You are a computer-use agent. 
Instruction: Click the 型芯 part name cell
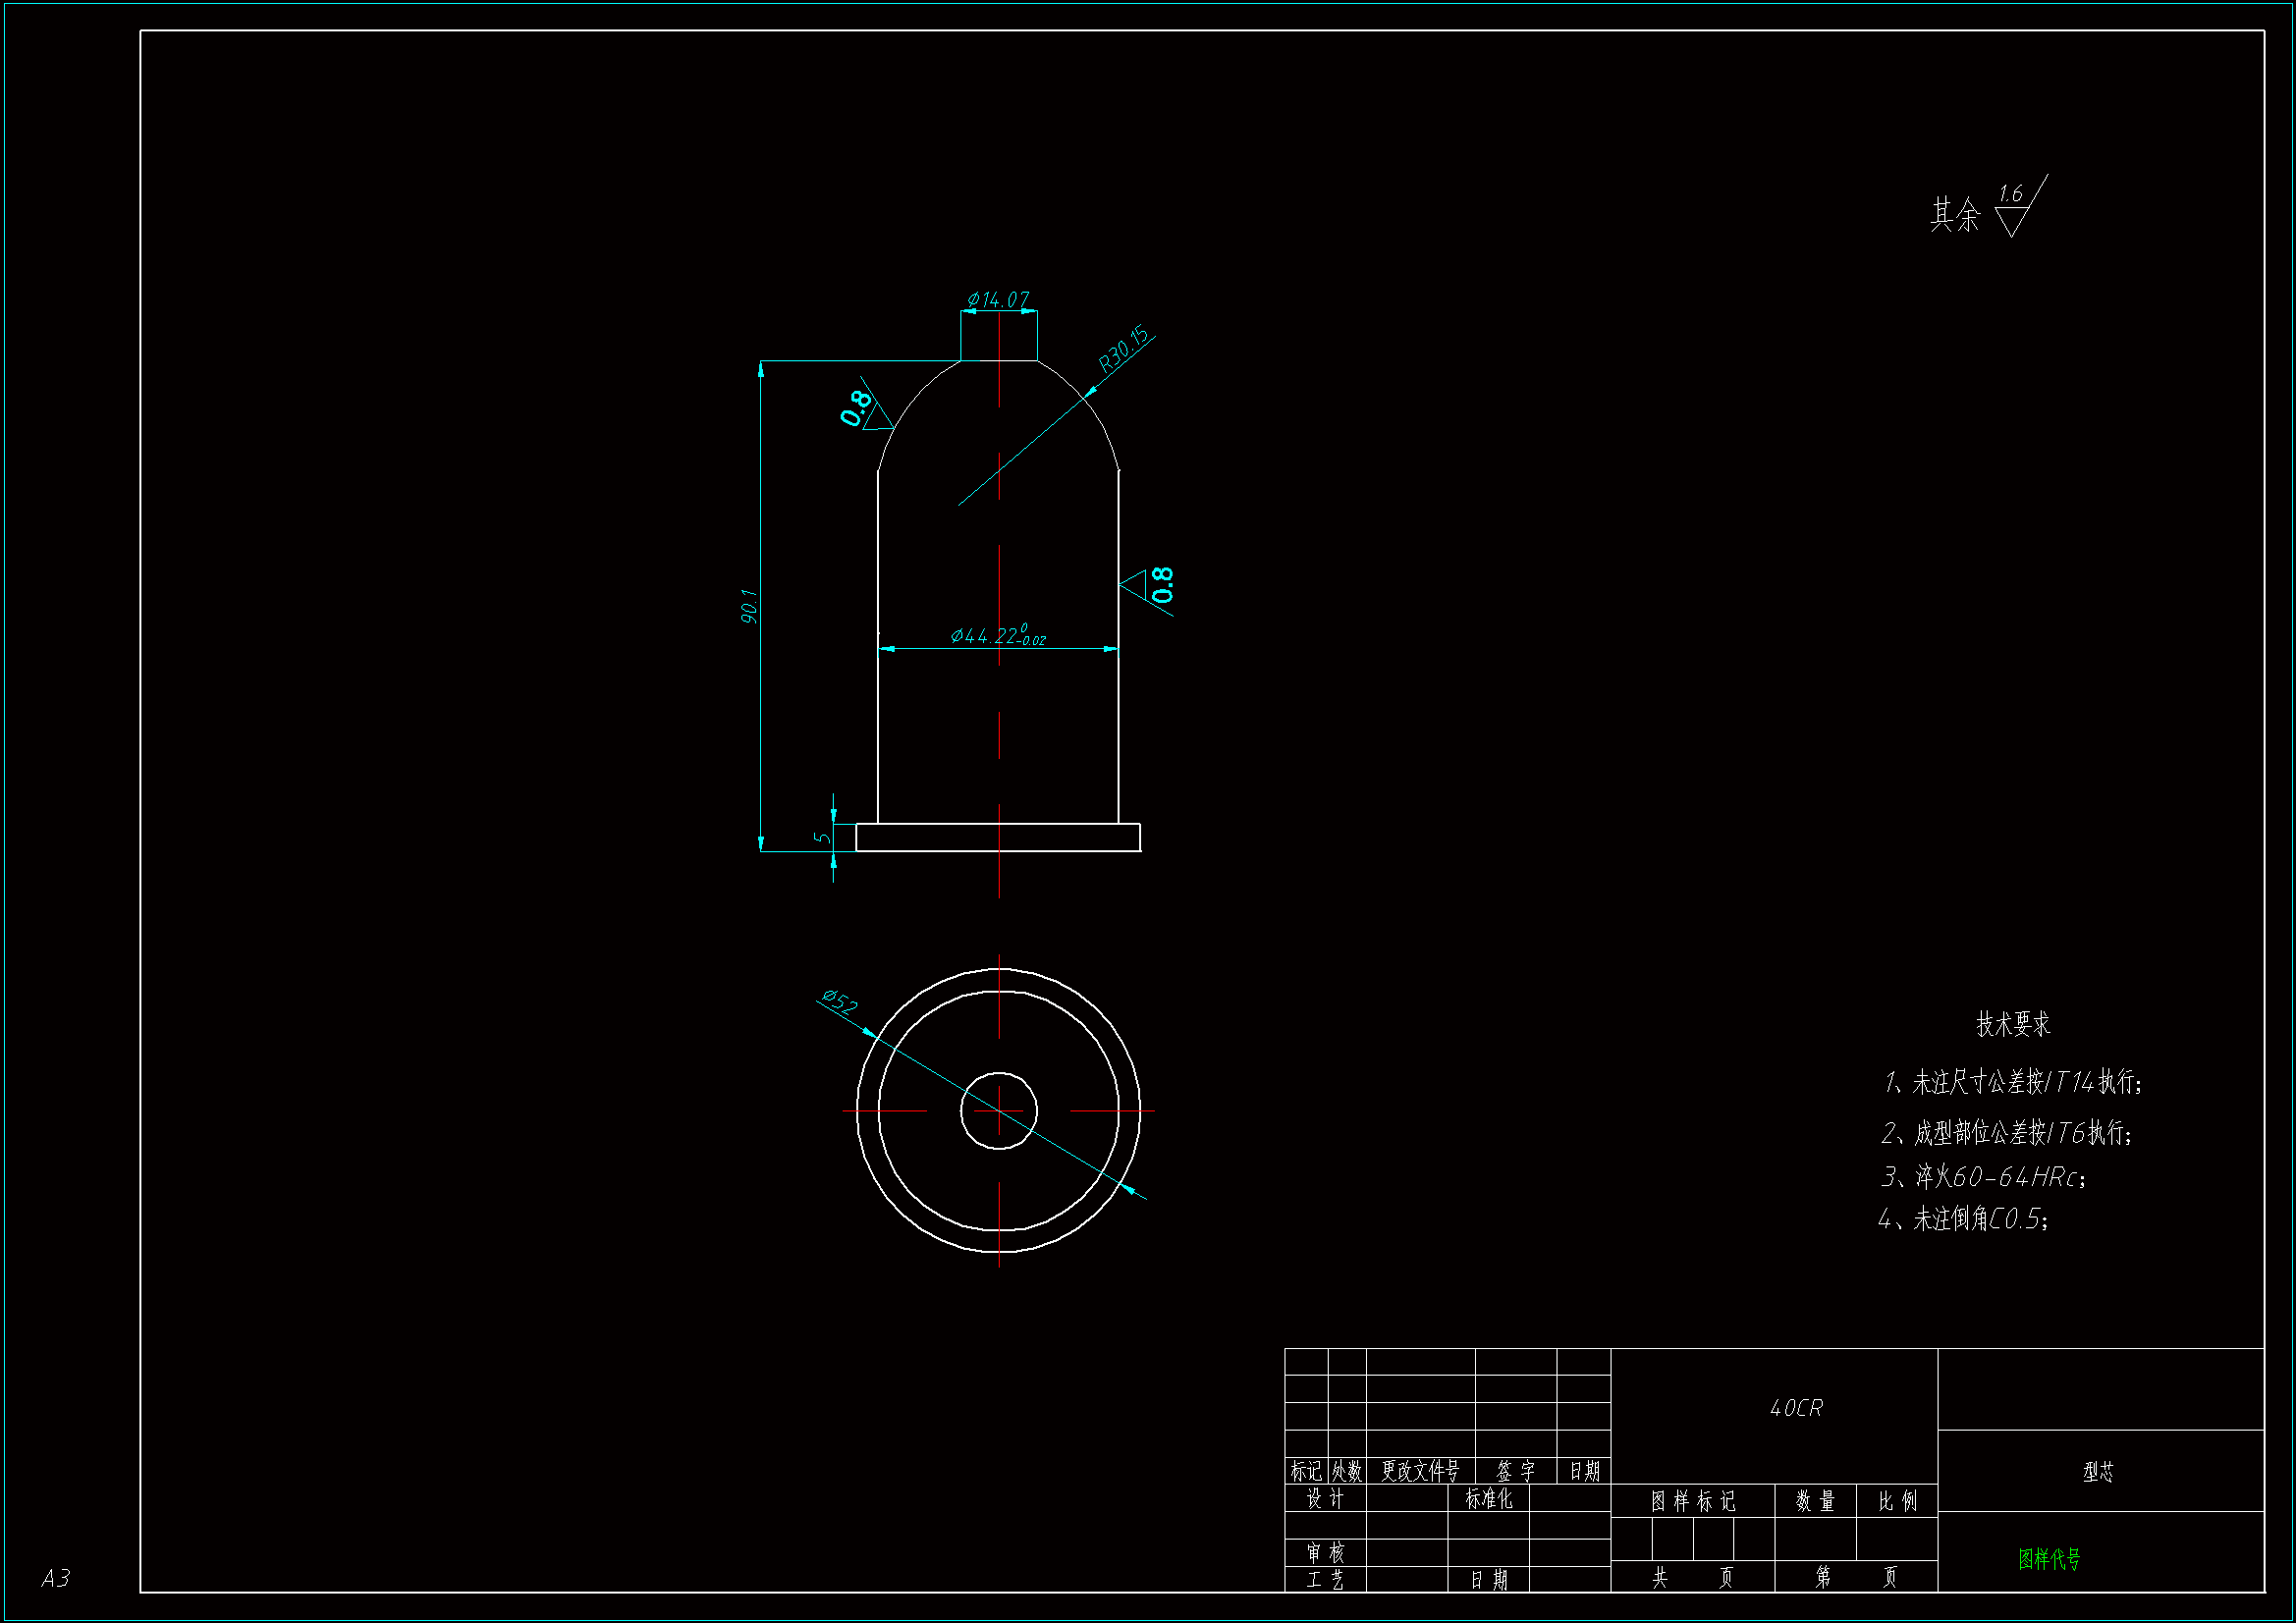pyautogui.click(x=2098, y=1472)
